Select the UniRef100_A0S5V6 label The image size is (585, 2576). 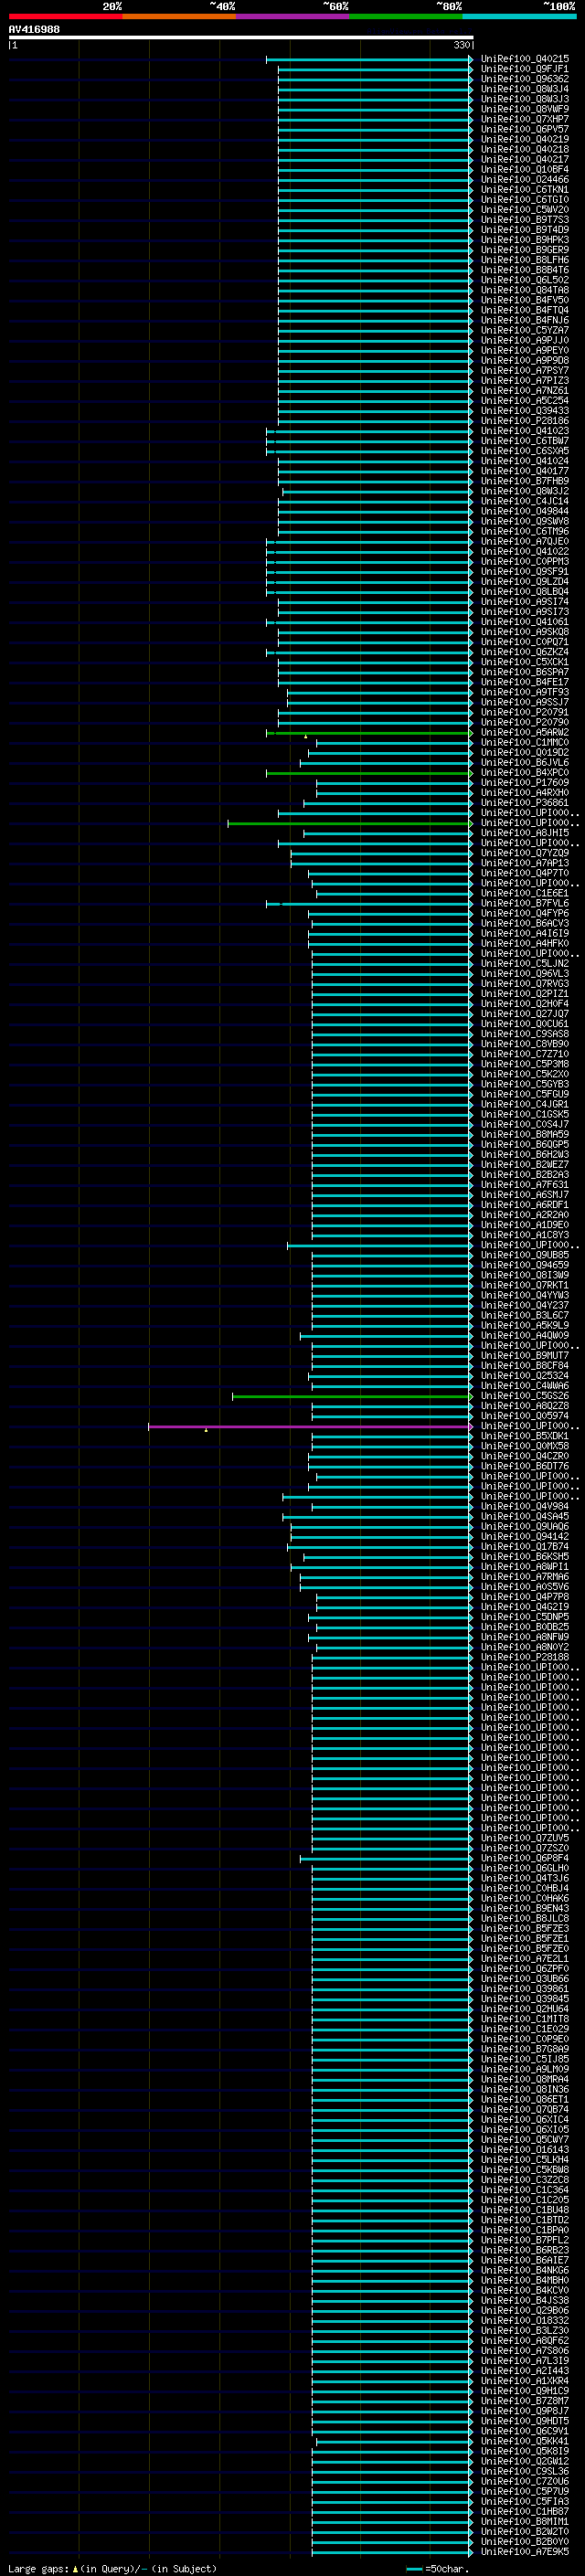(524, 1586)
